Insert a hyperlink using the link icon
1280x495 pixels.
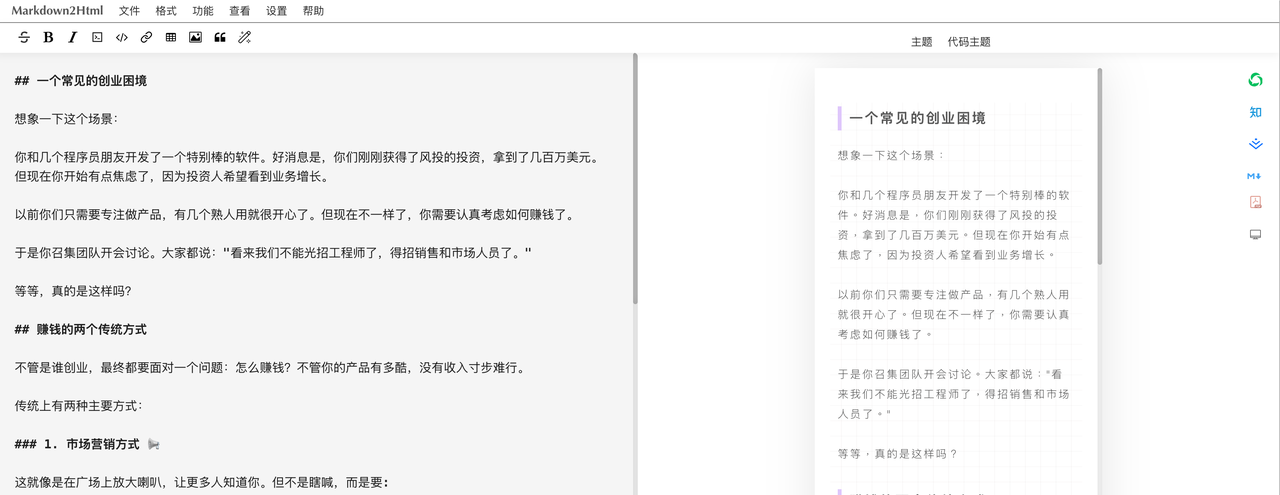point(146,37)
